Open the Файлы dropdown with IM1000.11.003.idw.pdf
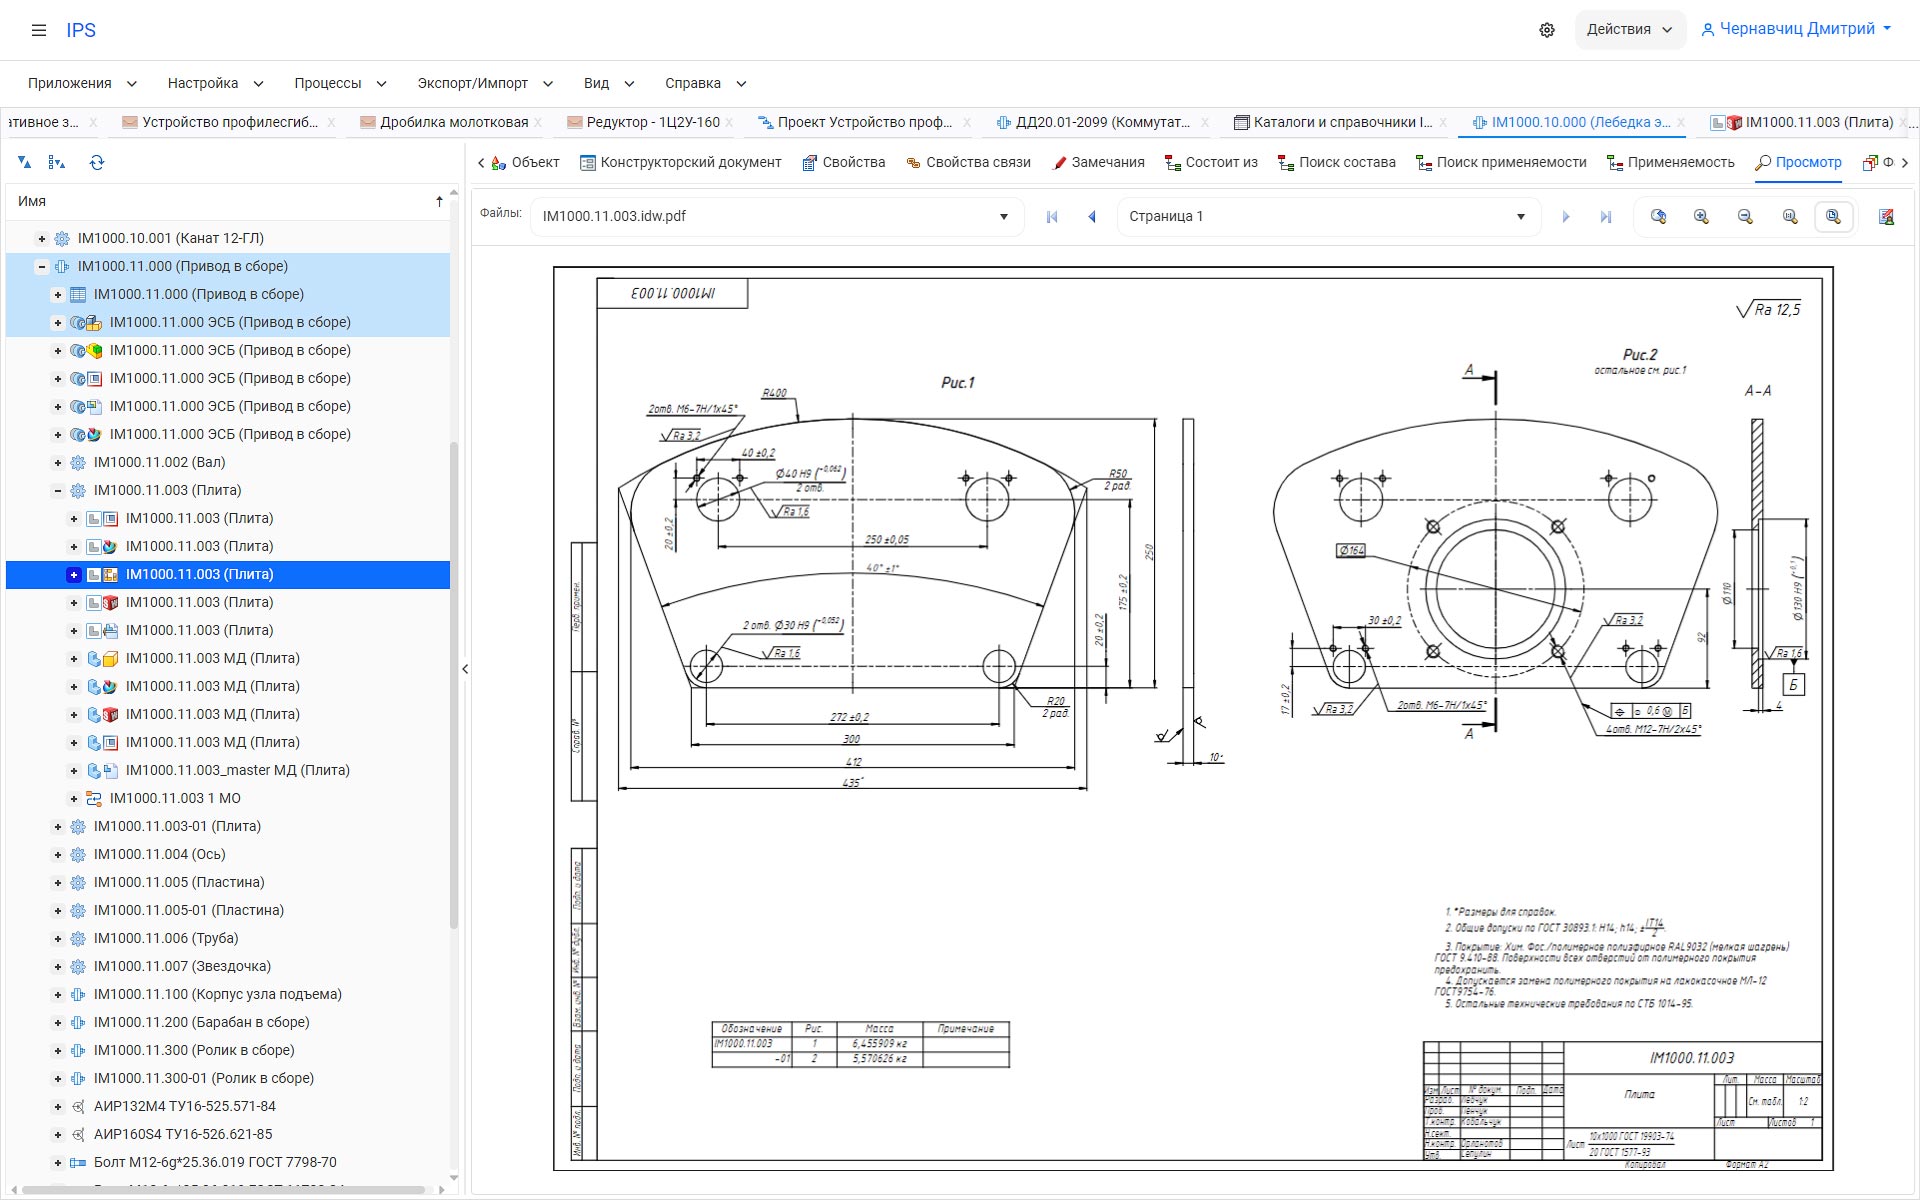 click(776, 217)
